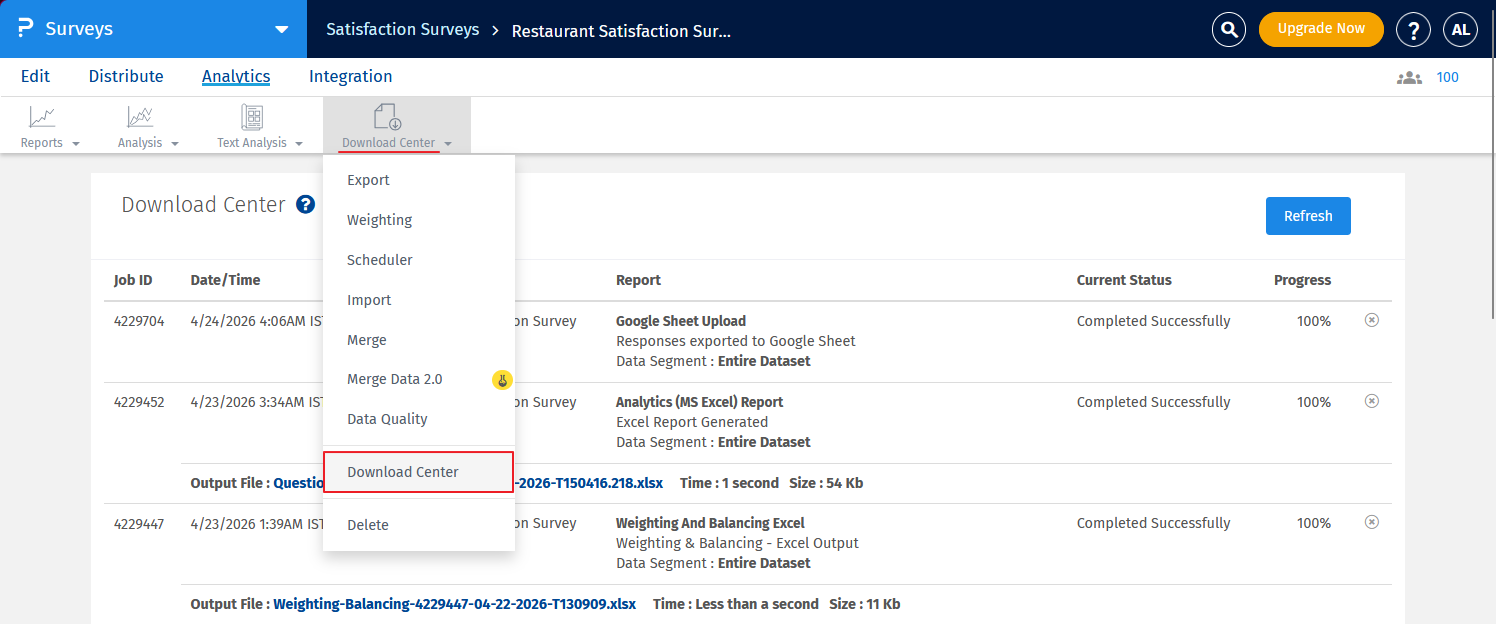Open Weighting-Balancing xlsx output file link
Screen dimensions: 1496x624
454,604
